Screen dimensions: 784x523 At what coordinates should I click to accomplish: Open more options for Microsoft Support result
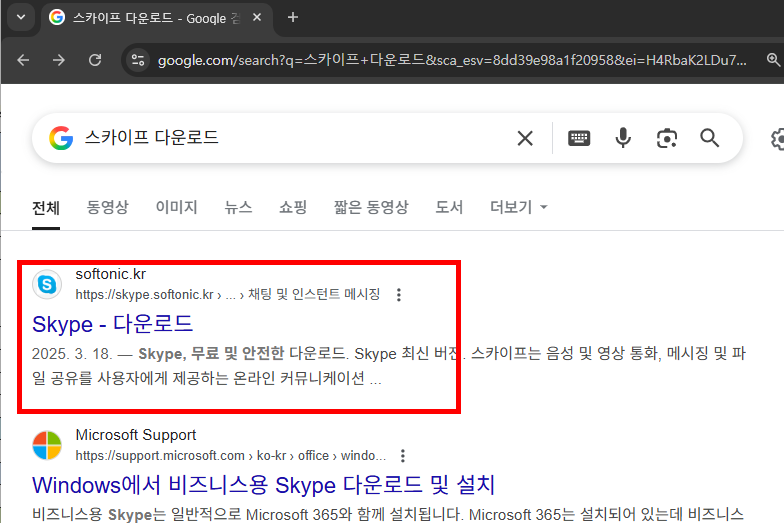point(402,456)
